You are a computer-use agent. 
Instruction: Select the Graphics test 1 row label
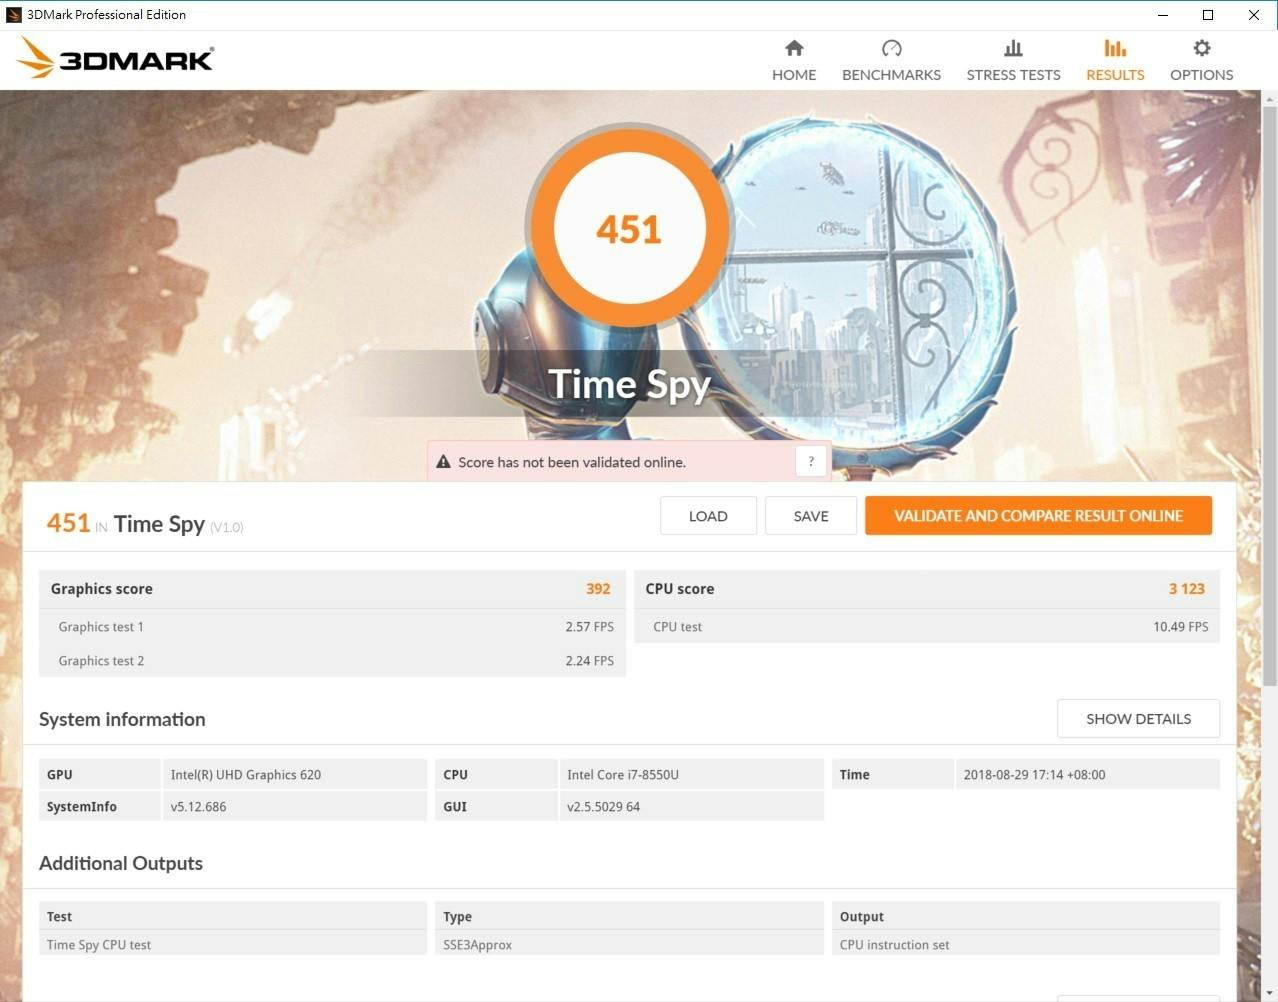pyautogui.click(x=101, y=627)
